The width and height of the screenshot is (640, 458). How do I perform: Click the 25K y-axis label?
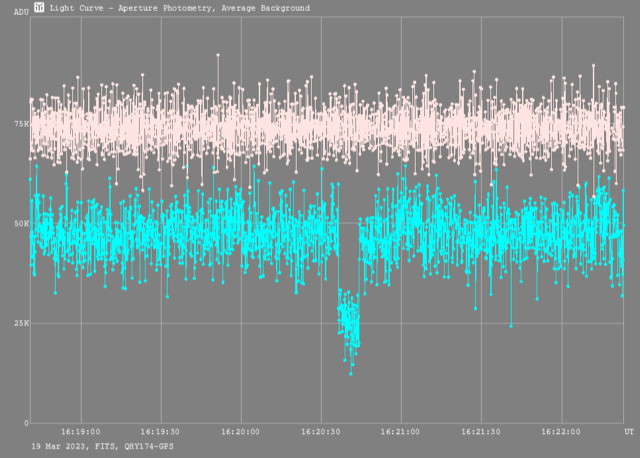click(x=22, y=323)
